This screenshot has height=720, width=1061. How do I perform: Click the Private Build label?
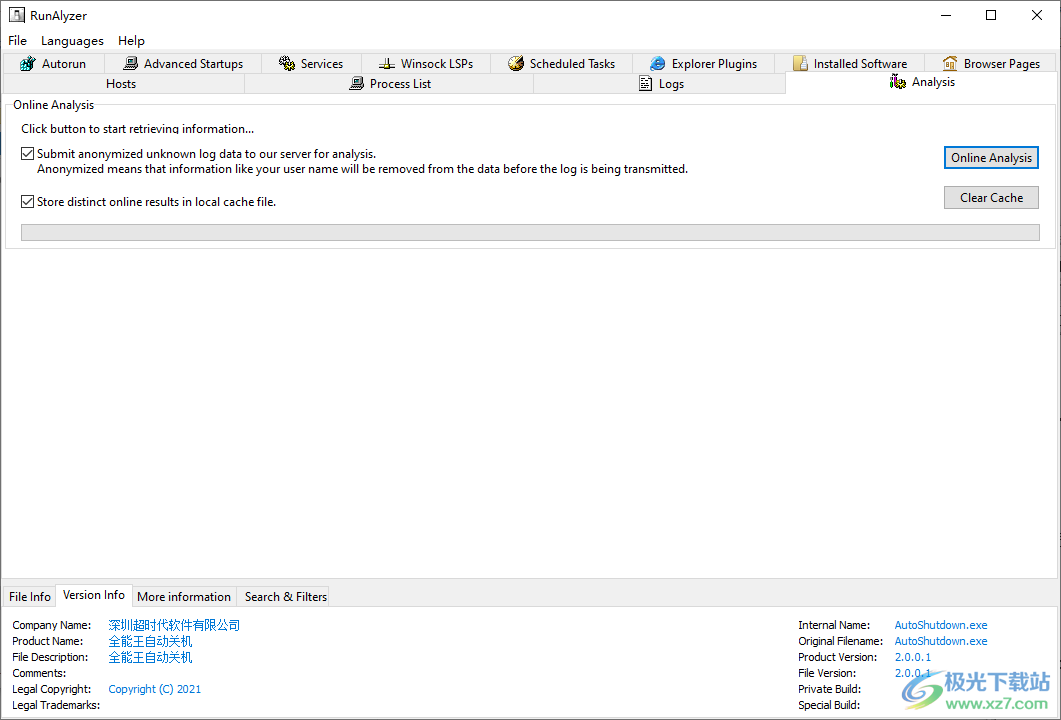830,689
